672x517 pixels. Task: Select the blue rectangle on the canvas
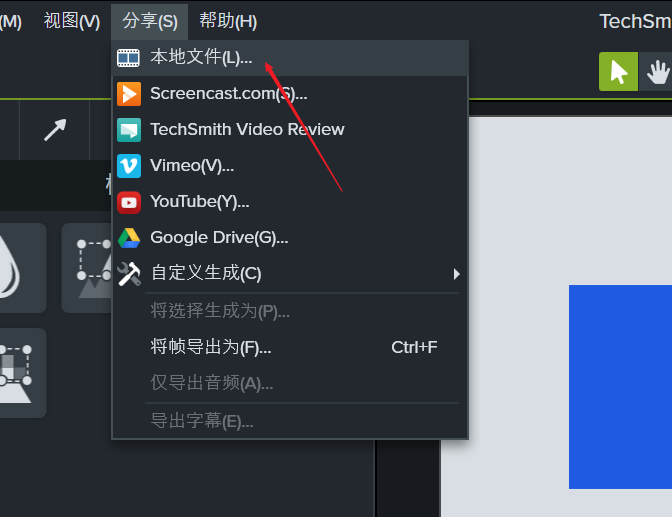point(620,386)
